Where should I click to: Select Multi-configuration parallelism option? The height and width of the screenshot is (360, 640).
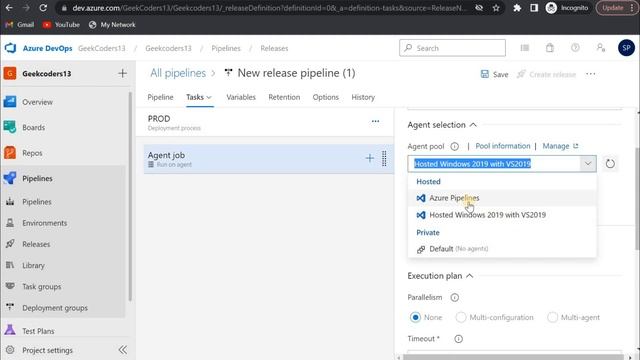(x=460, y=317)
